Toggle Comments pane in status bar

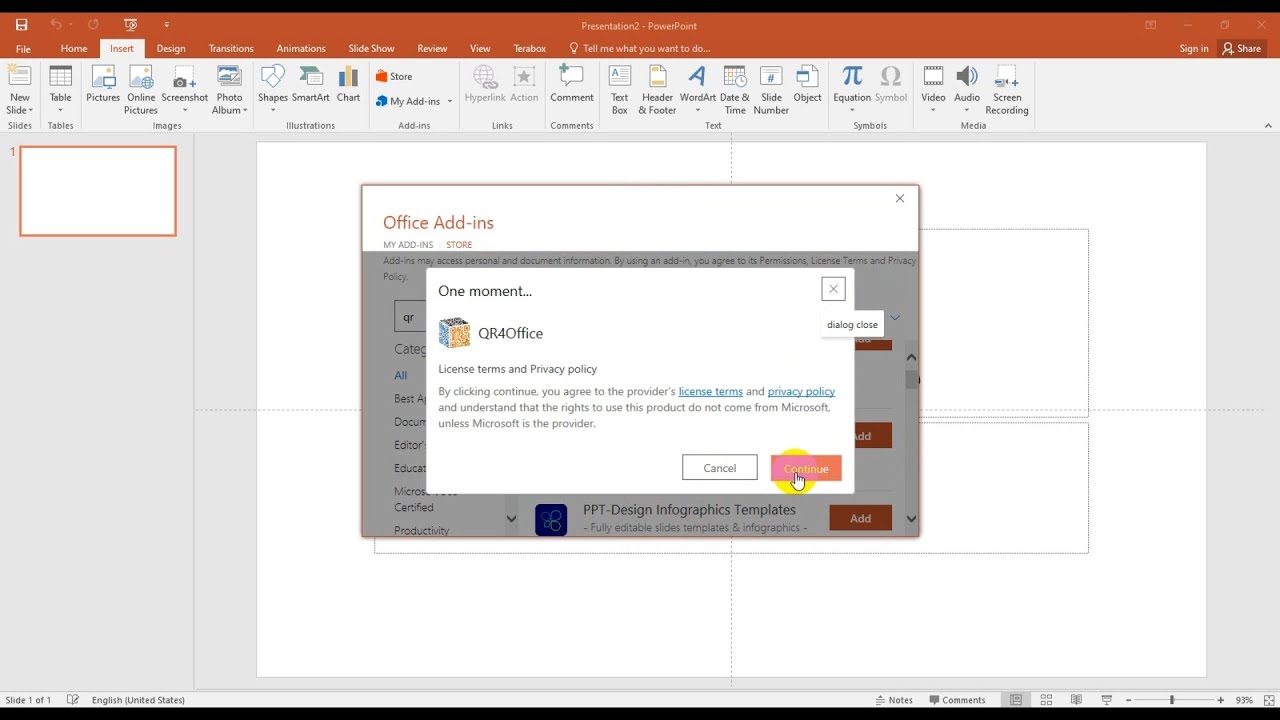click(x=958, y=700)
